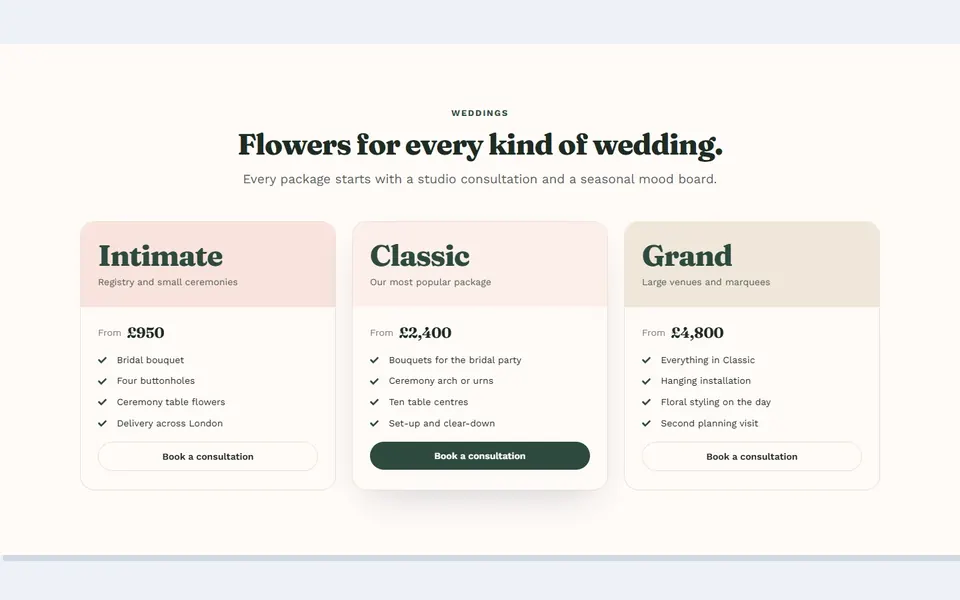Click the 'Ceremony arch or urns' text

coord(441,381)
